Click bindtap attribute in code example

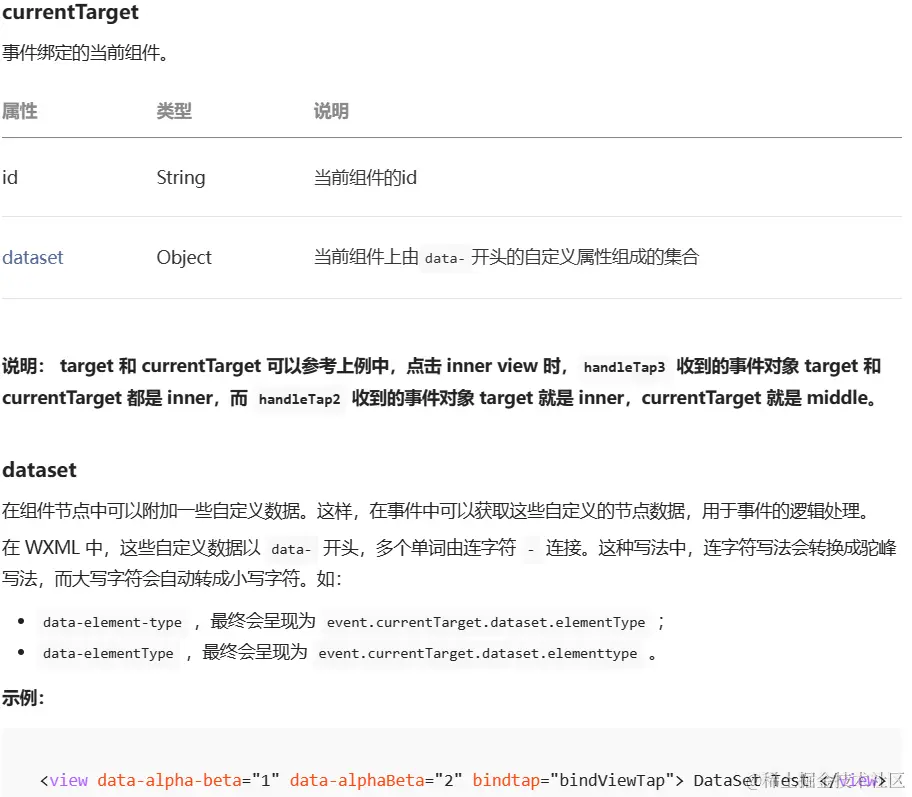(506, 780)
